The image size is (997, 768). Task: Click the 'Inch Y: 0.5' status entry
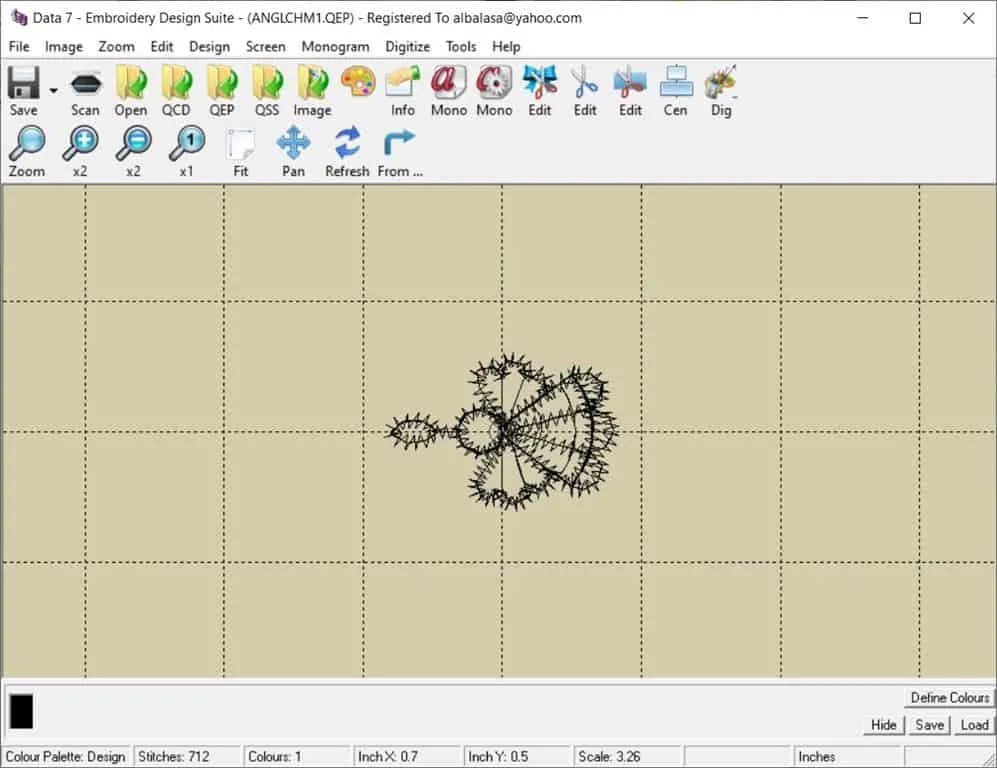tap(498, 757)
